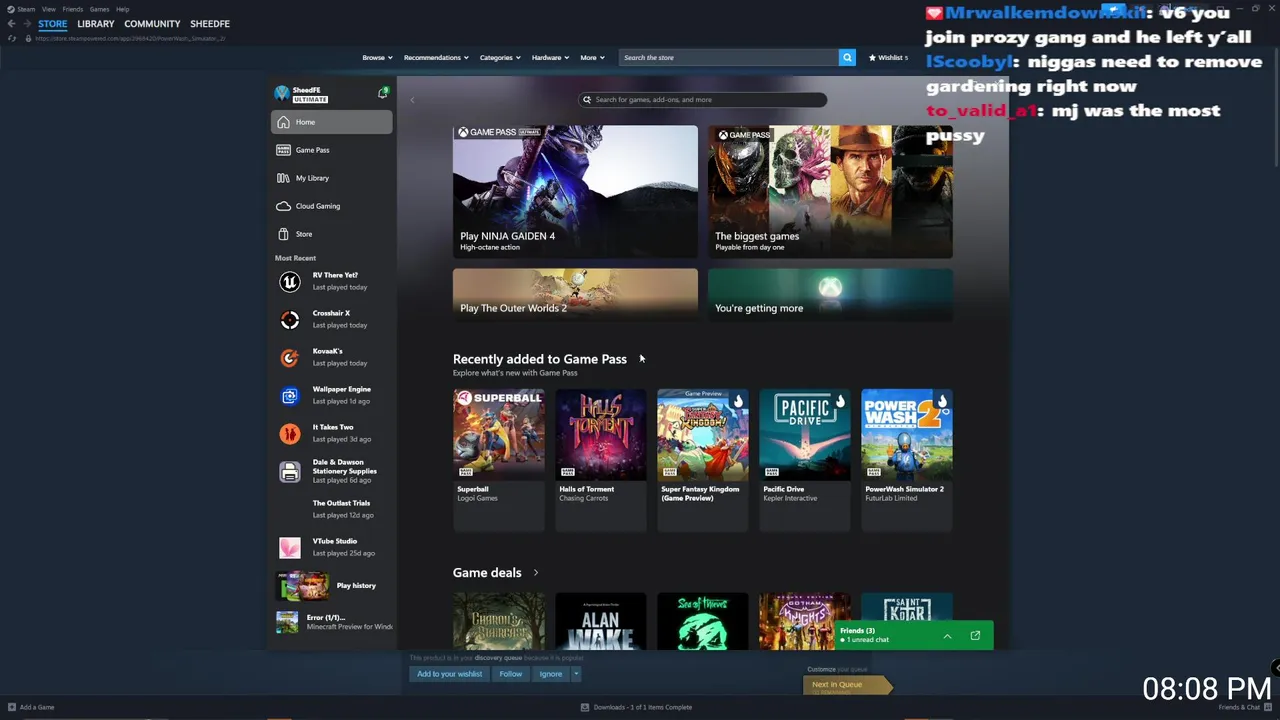
Task: Open Xbox notifications bell
Action: click(x=382, y=93)
